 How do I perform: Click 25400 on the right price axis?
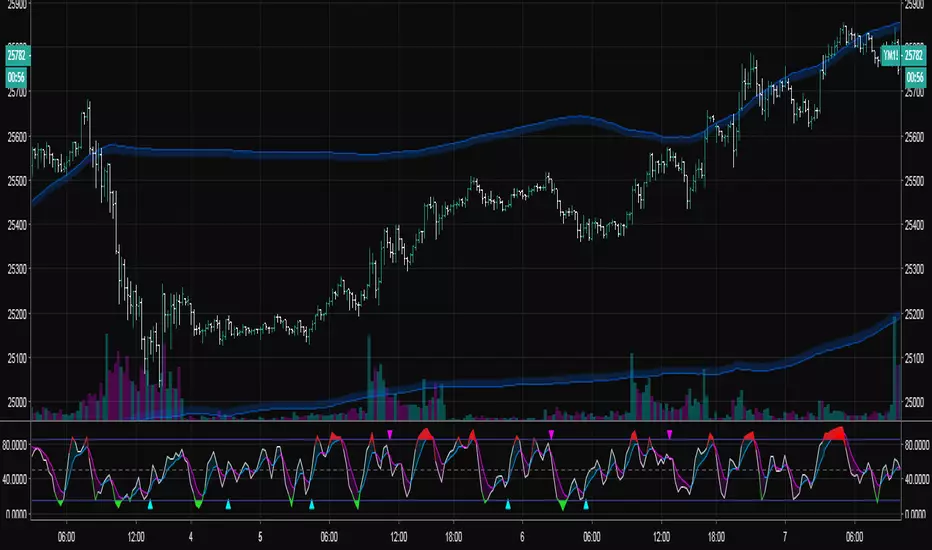click(915, 225)
